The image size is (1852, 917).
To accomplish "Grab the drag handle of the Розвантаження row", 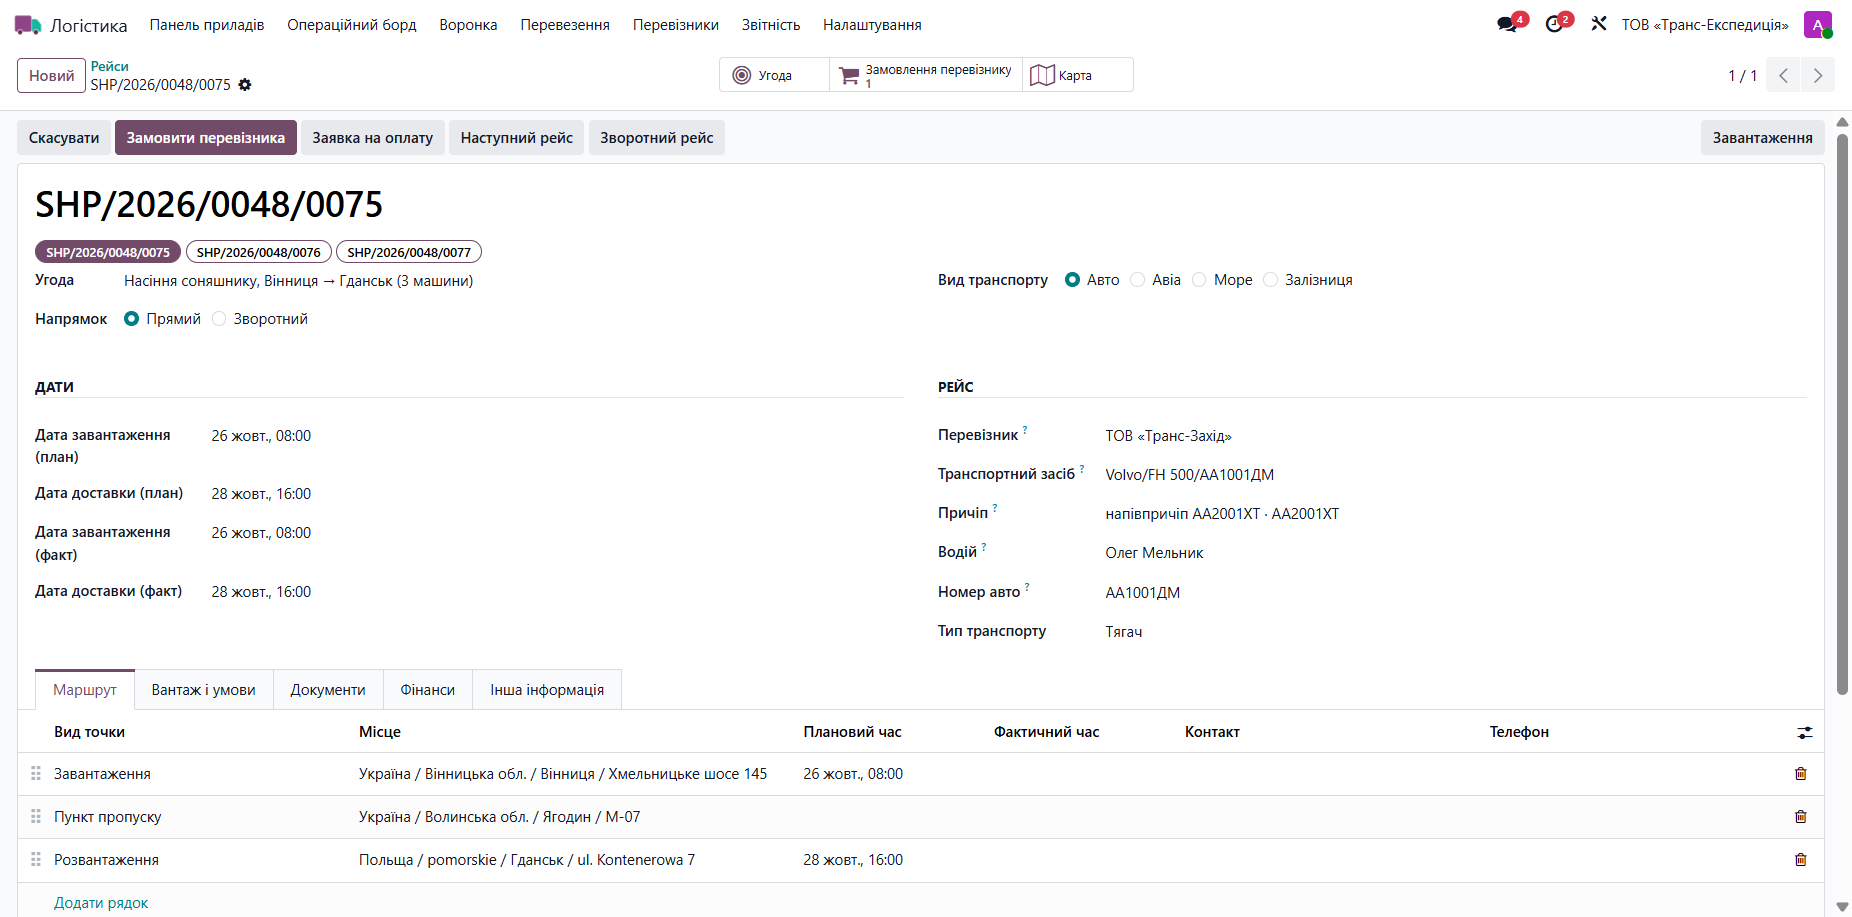I will pyautogui.click(x=36, y=860).
